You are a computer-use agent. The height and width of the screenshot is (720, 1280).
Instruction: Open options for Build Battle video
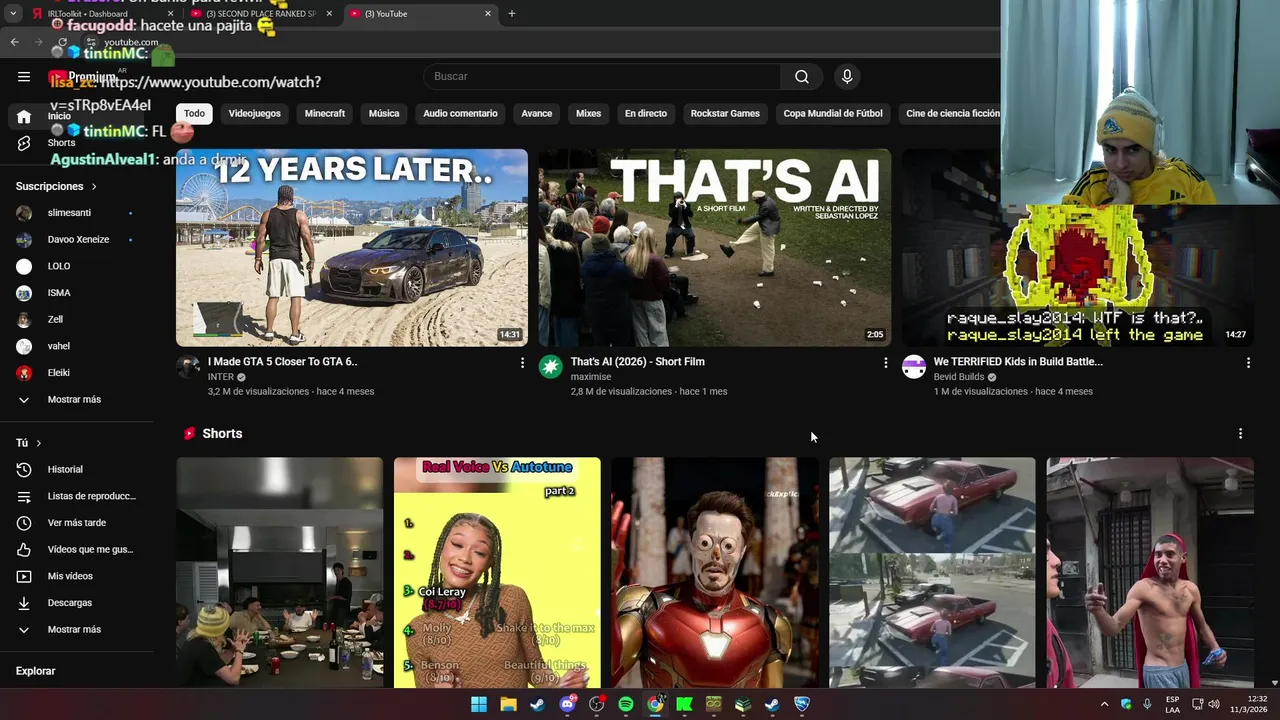point(1248,363)
